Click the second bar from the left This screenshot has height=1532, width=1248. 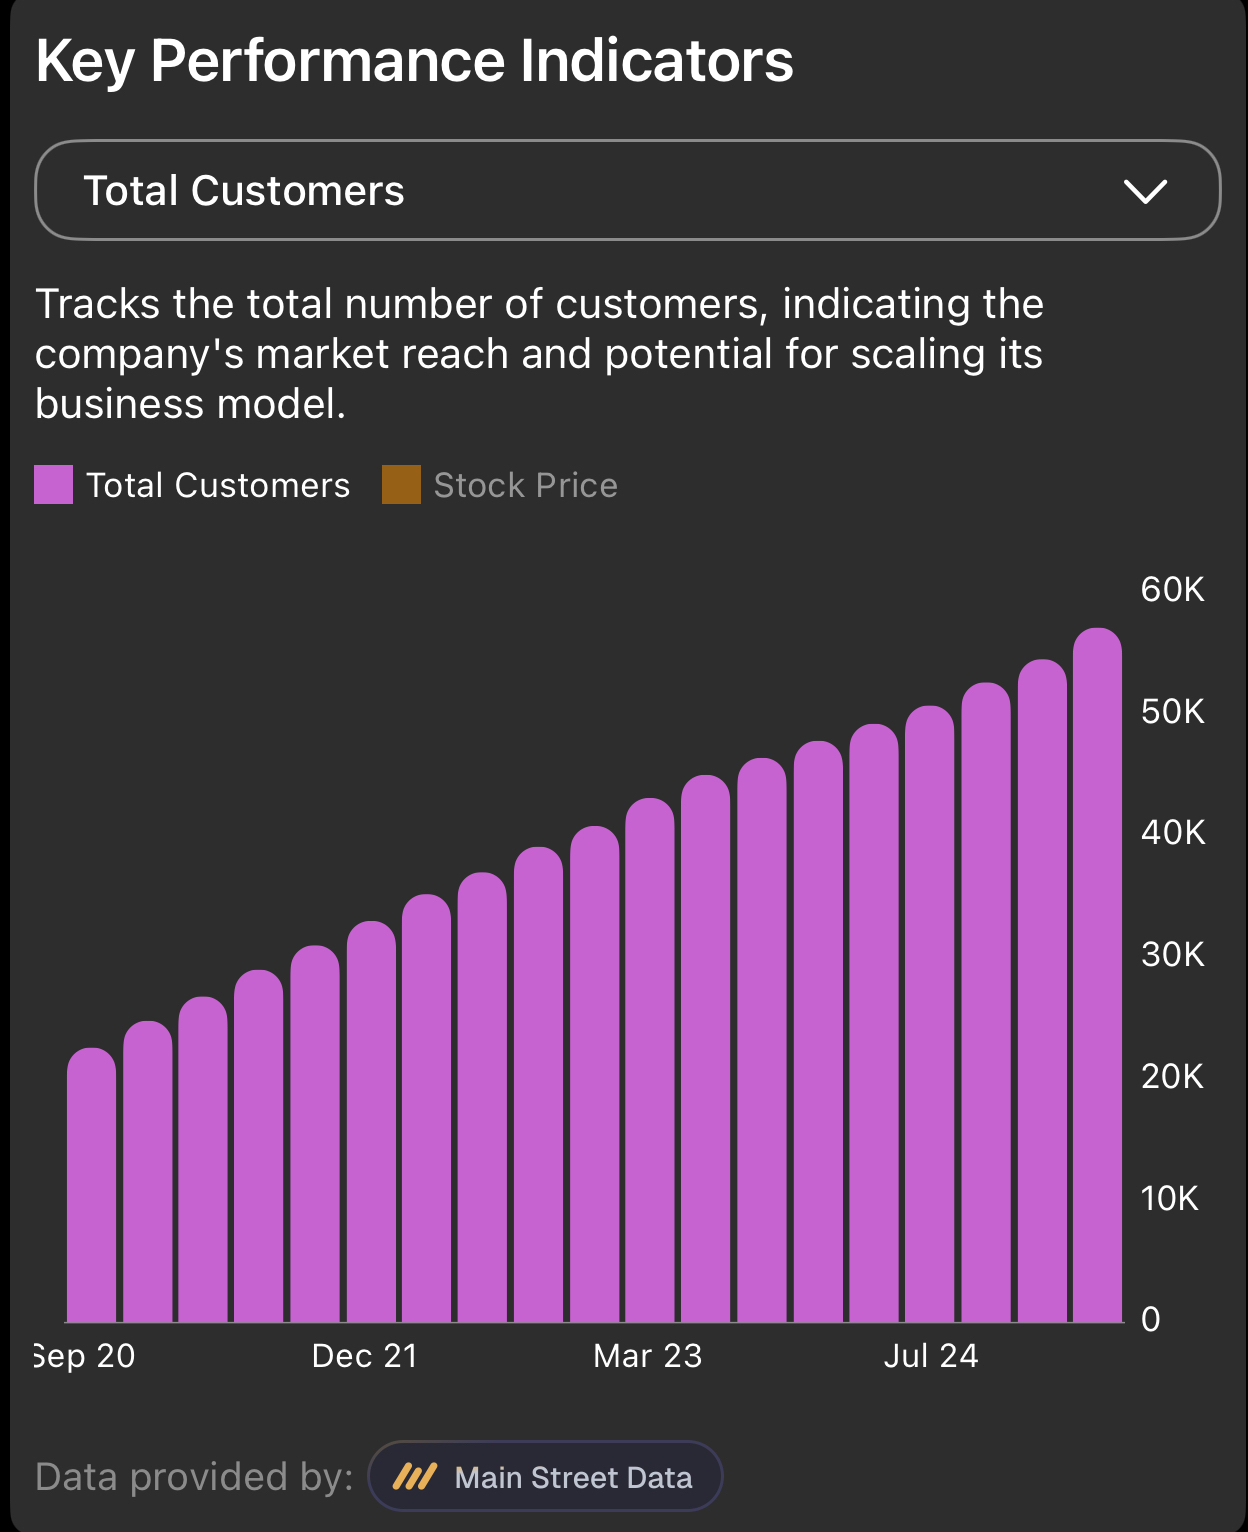point(148,1171)
